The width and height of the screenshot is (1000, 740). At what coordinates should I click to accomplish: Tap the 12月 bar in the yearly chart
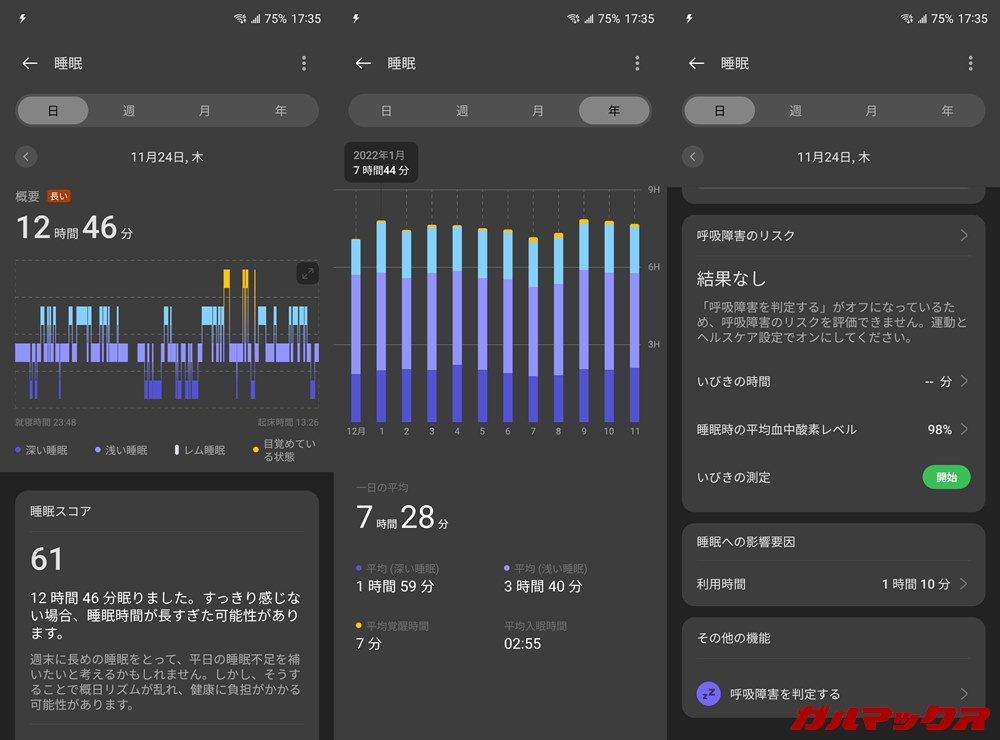pos(356,330)
